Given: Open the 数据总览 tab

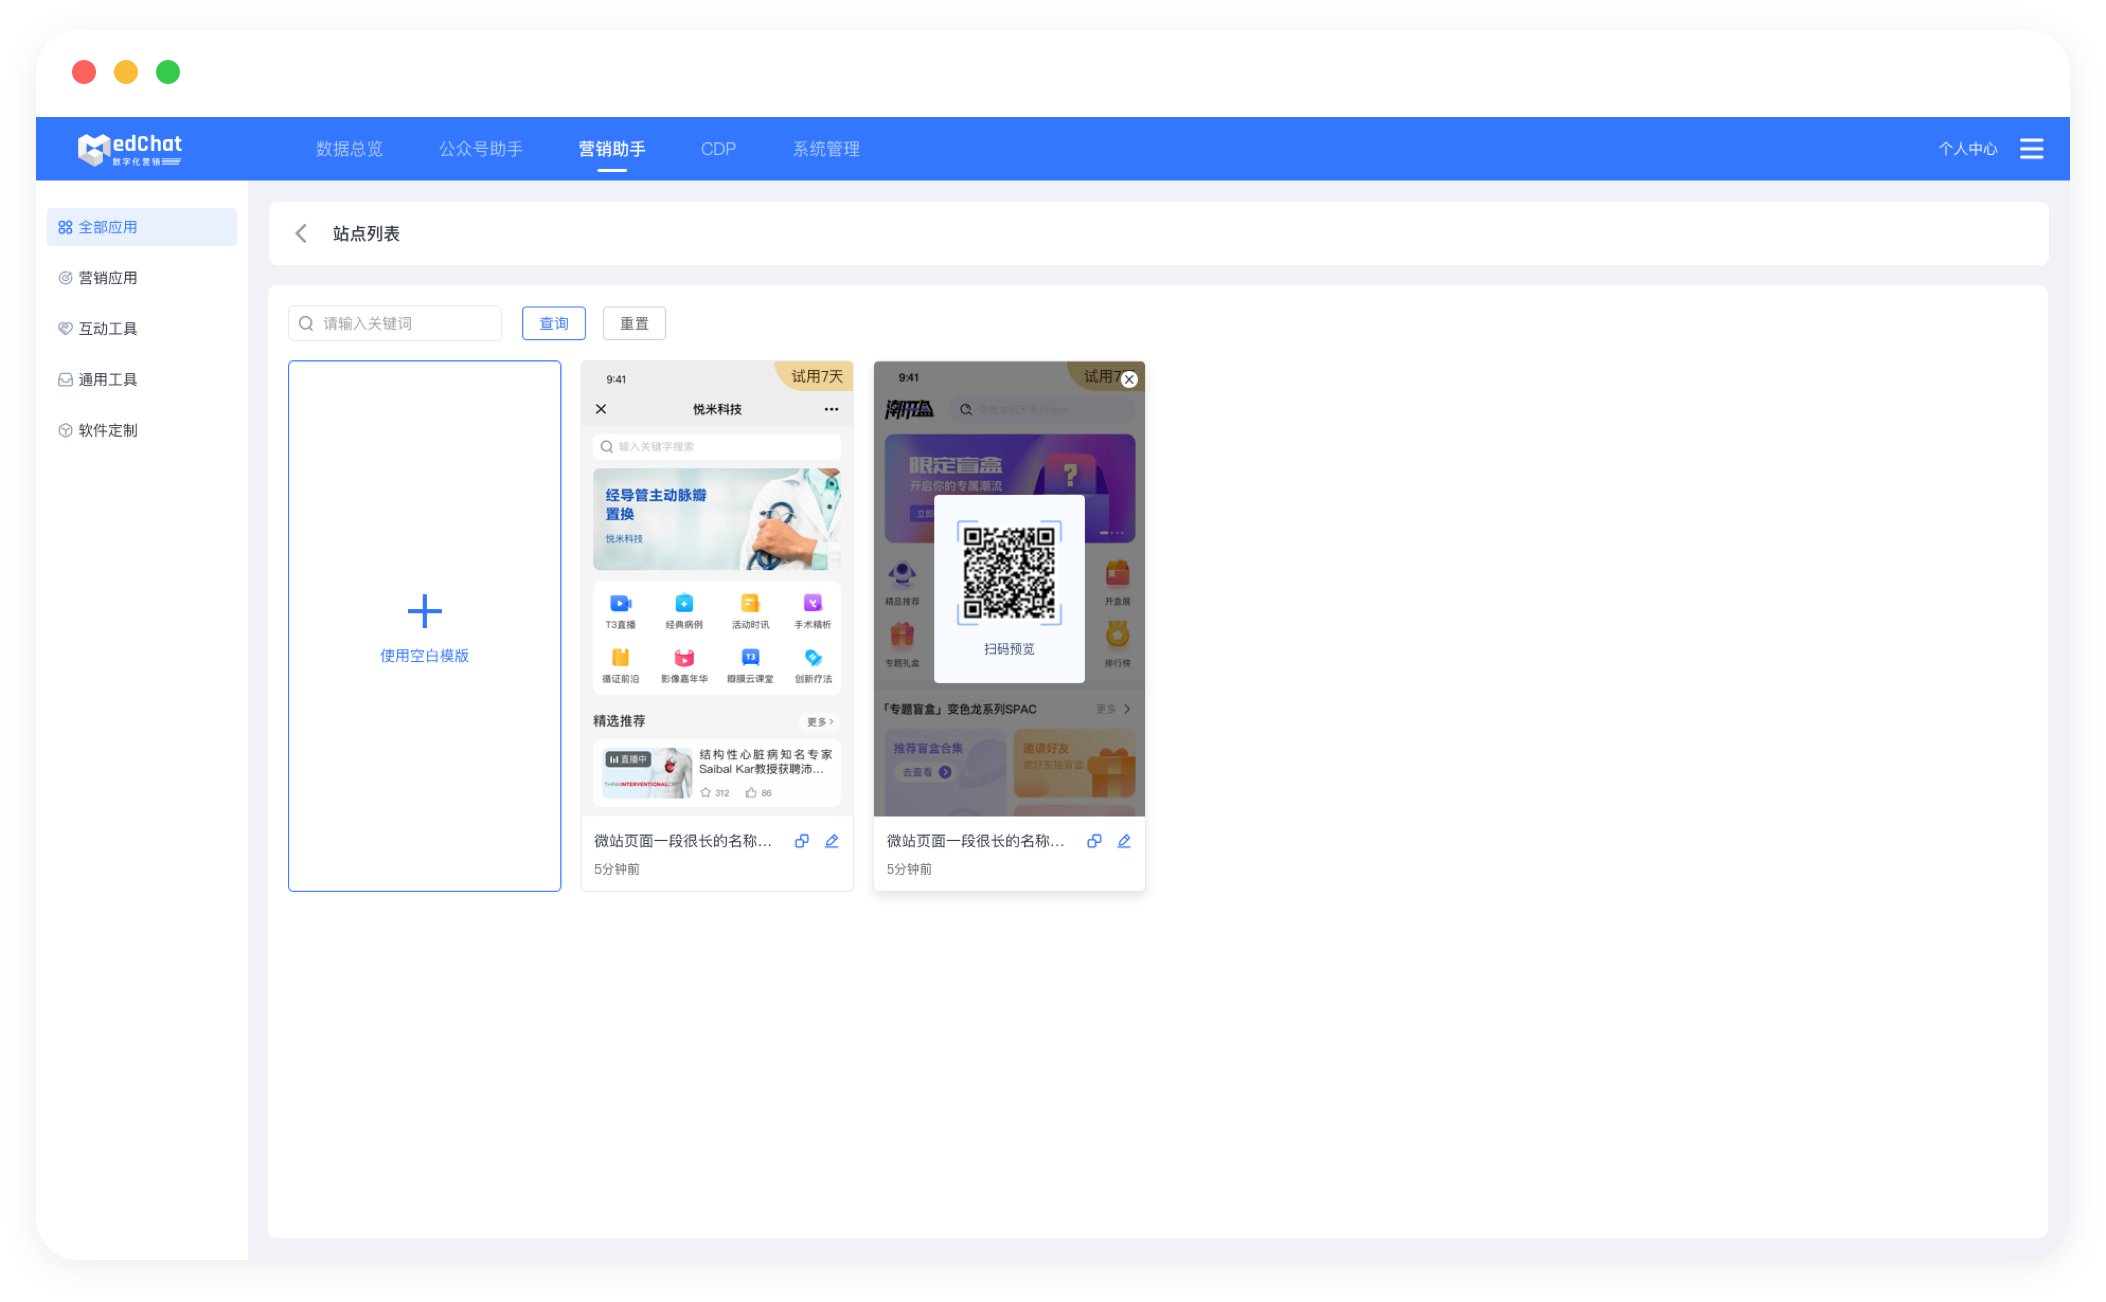Looking at the screenshot, I should click(349, 149).
